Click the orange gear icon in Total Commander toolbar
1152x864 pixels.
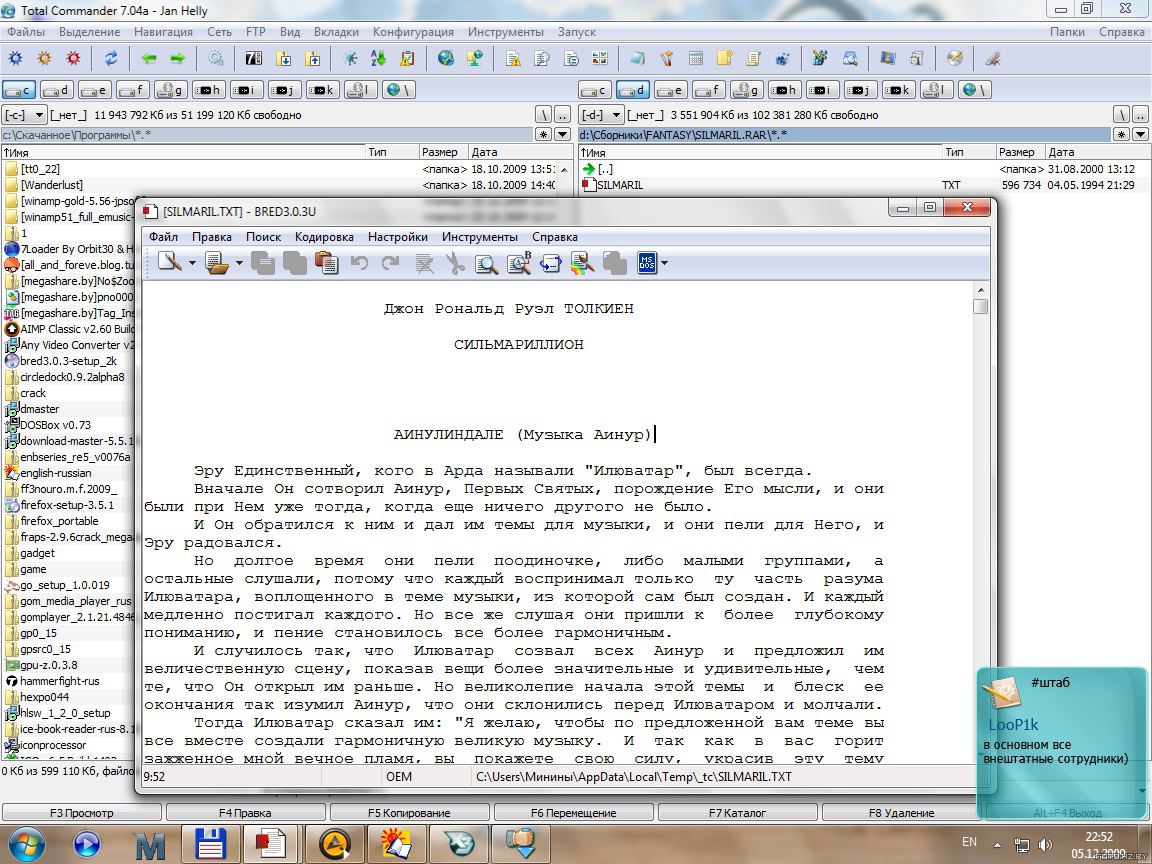point(44,58)
